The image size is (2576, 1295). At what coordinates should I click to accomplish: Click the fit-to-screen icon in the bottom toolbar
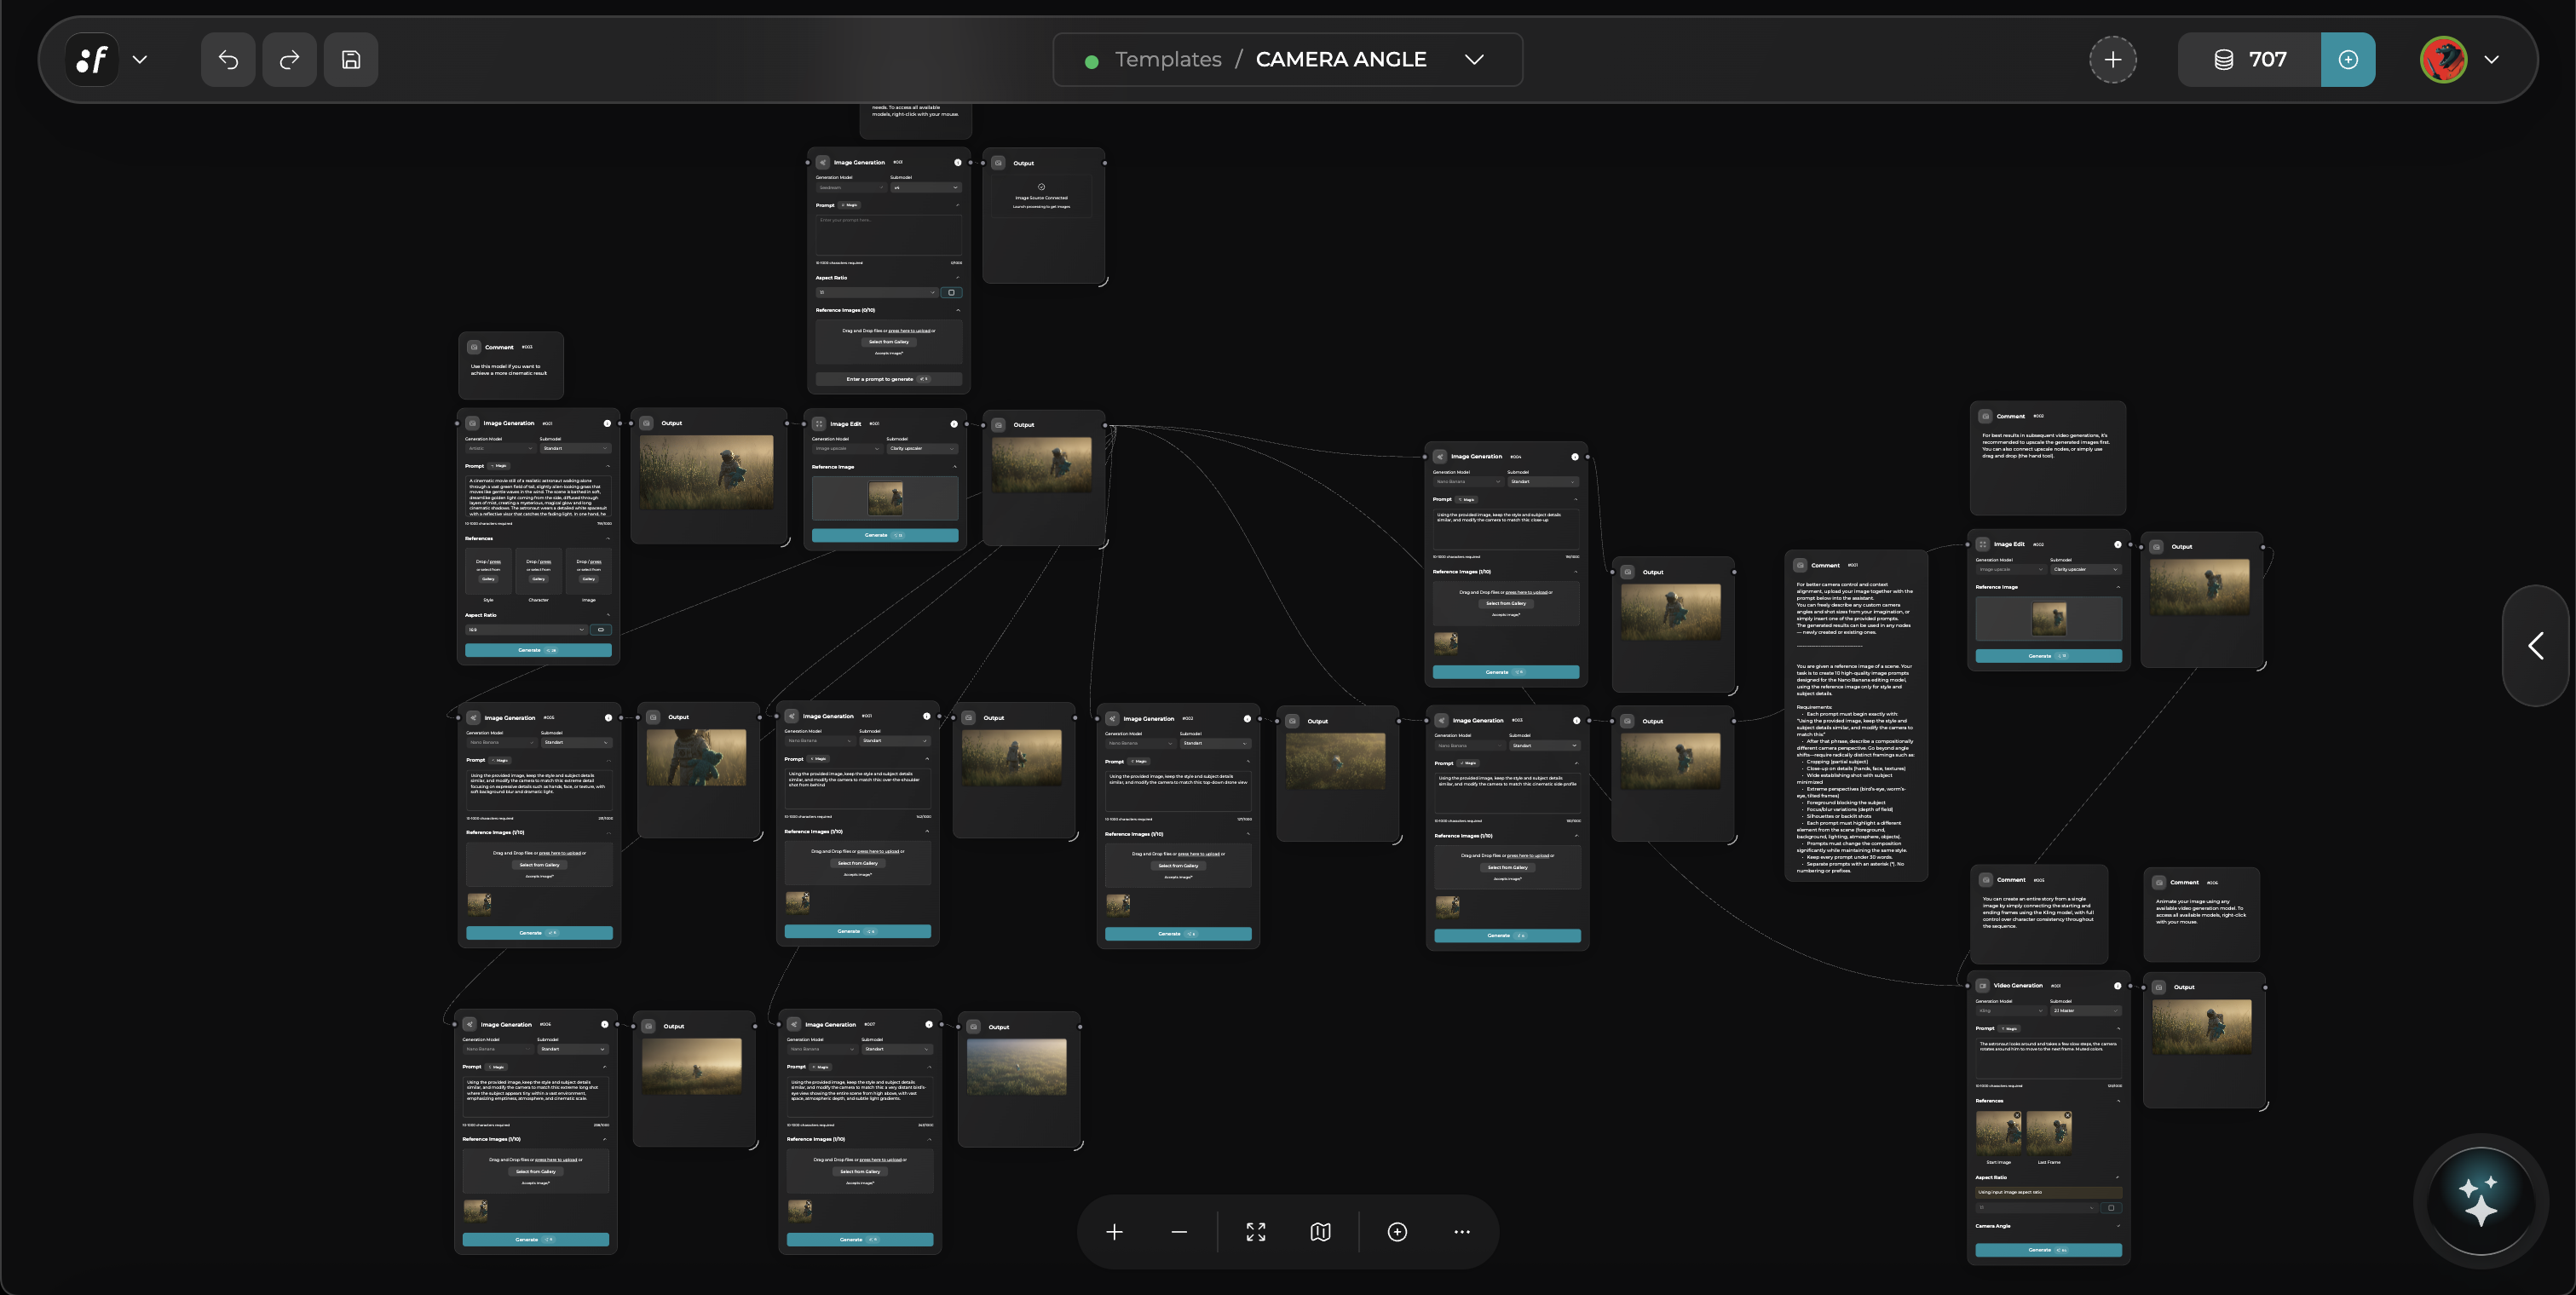click(x=1255, y=1231)
